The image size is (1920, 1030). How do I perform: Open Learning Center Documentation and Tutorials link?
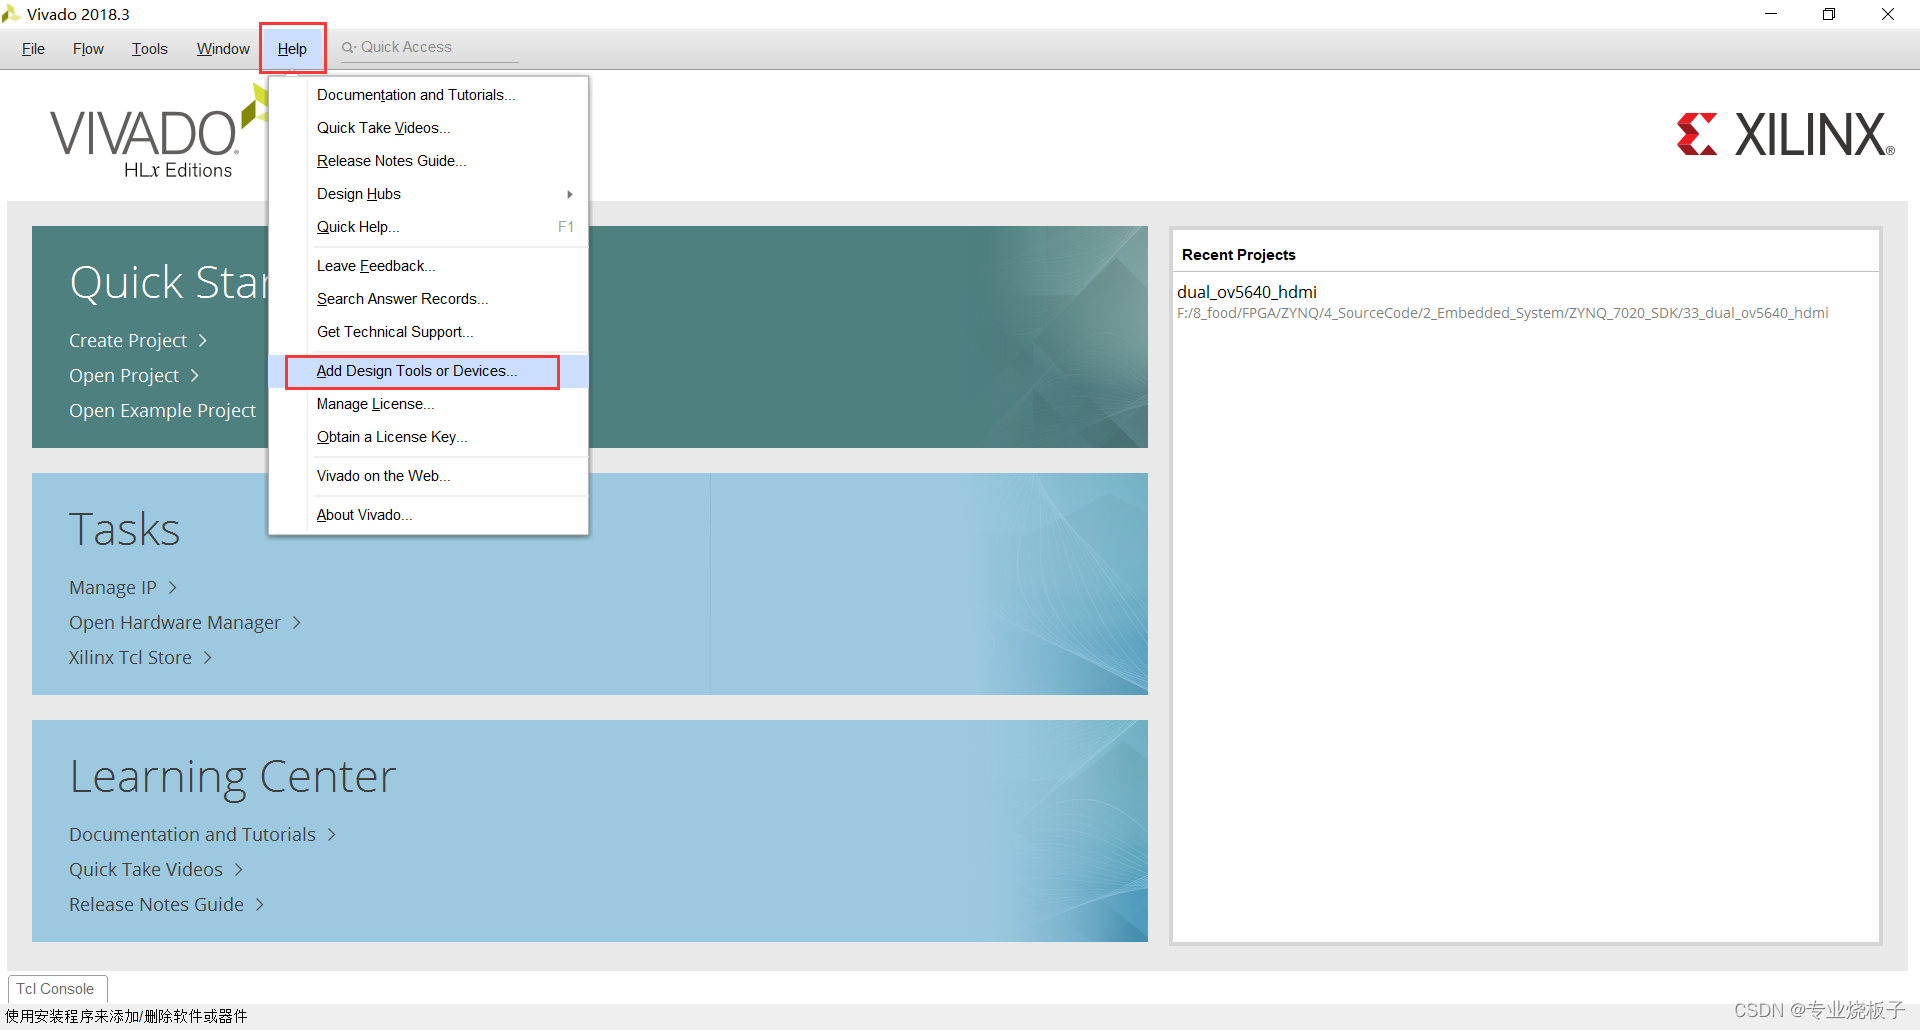point(202,835)
